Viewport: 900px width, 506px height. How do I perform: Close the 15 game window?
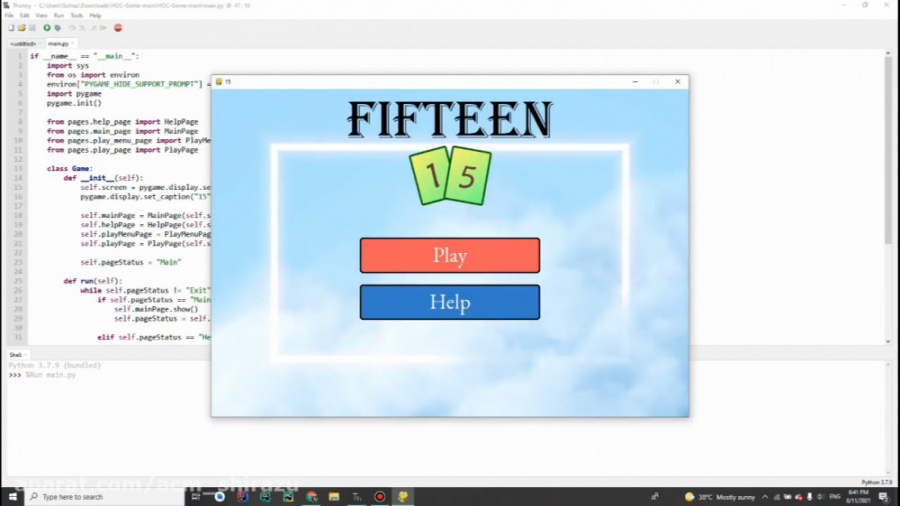pos(677,82)
